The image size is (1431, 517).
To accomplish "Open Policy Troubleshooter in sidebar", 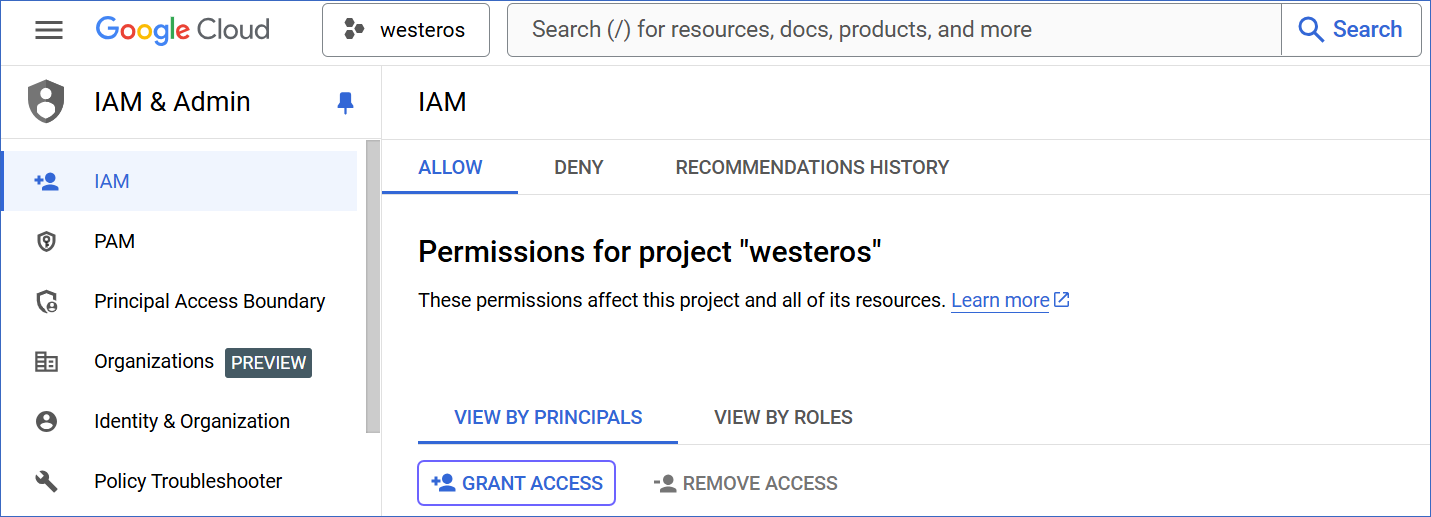I will pyautogui.click(x=180, y=481).
